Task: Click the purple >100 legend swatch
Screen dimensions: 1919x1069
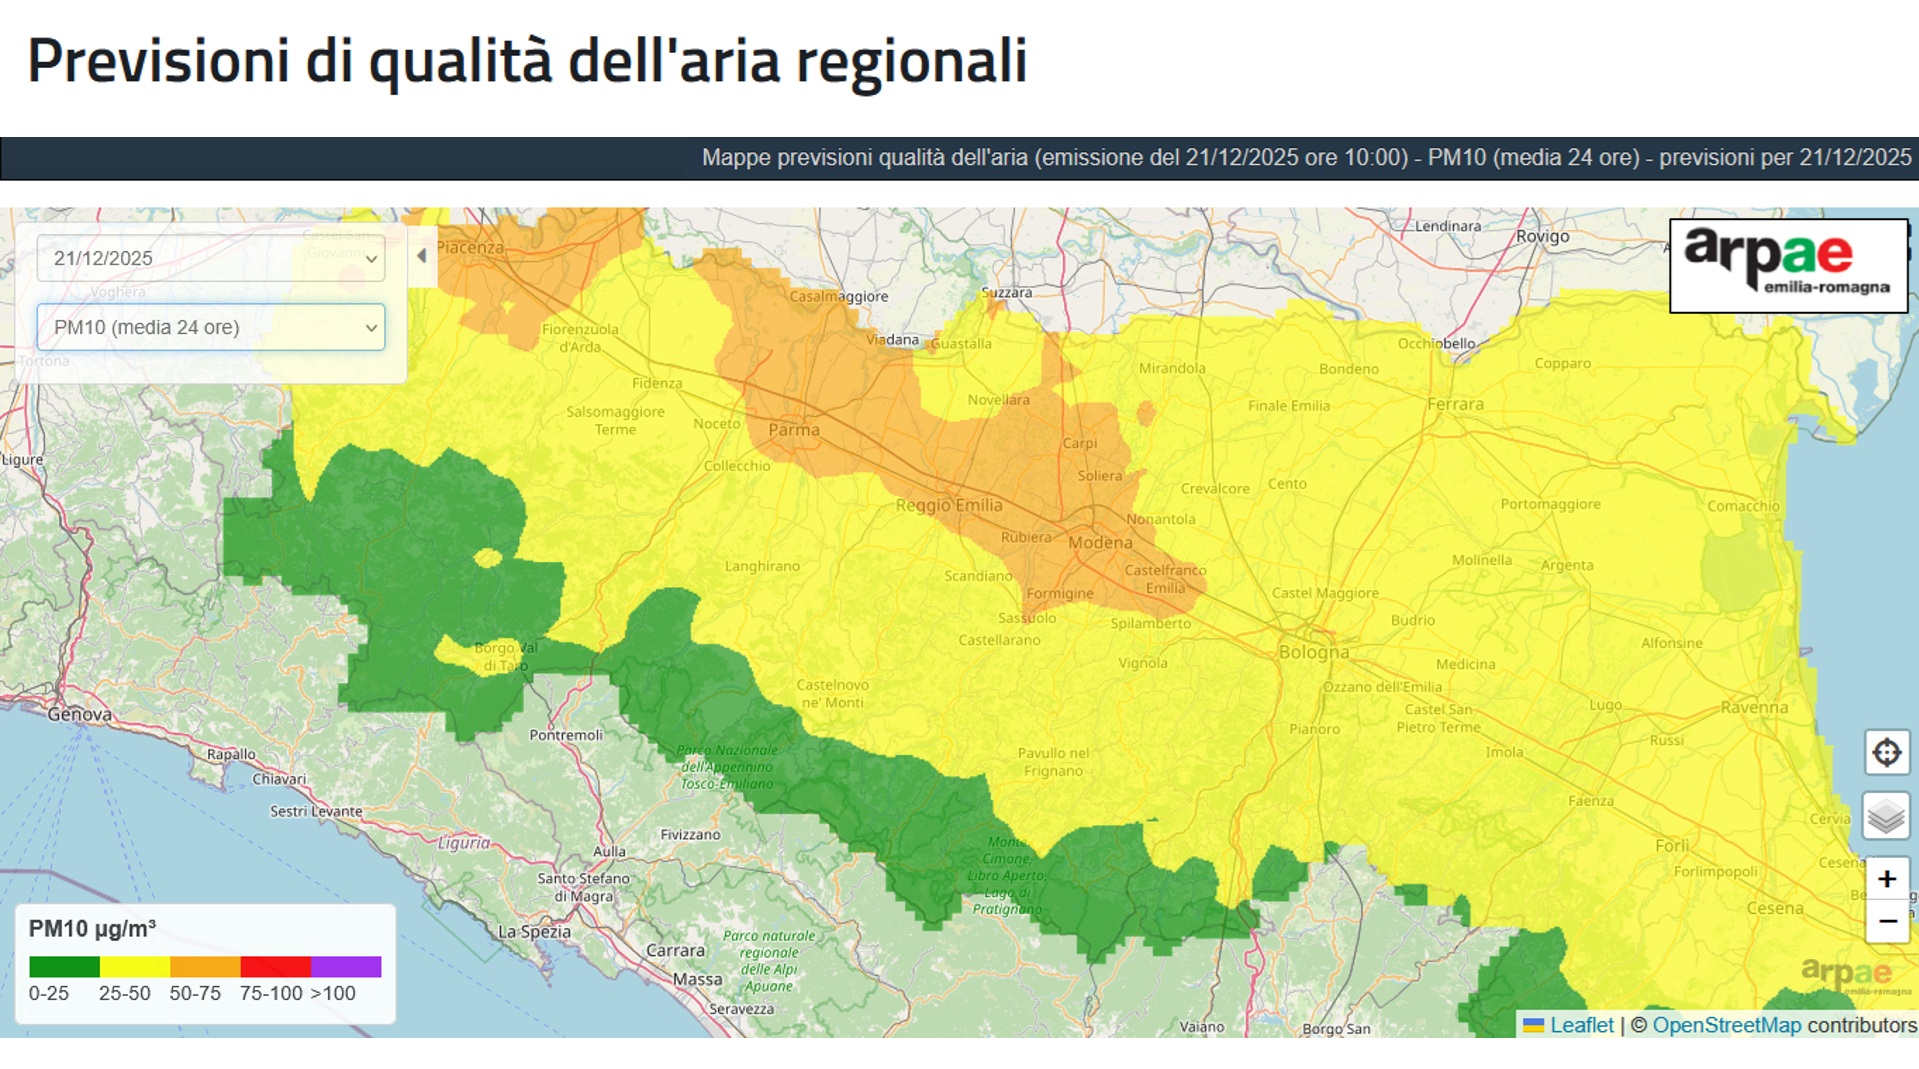Action: (346, 966)
